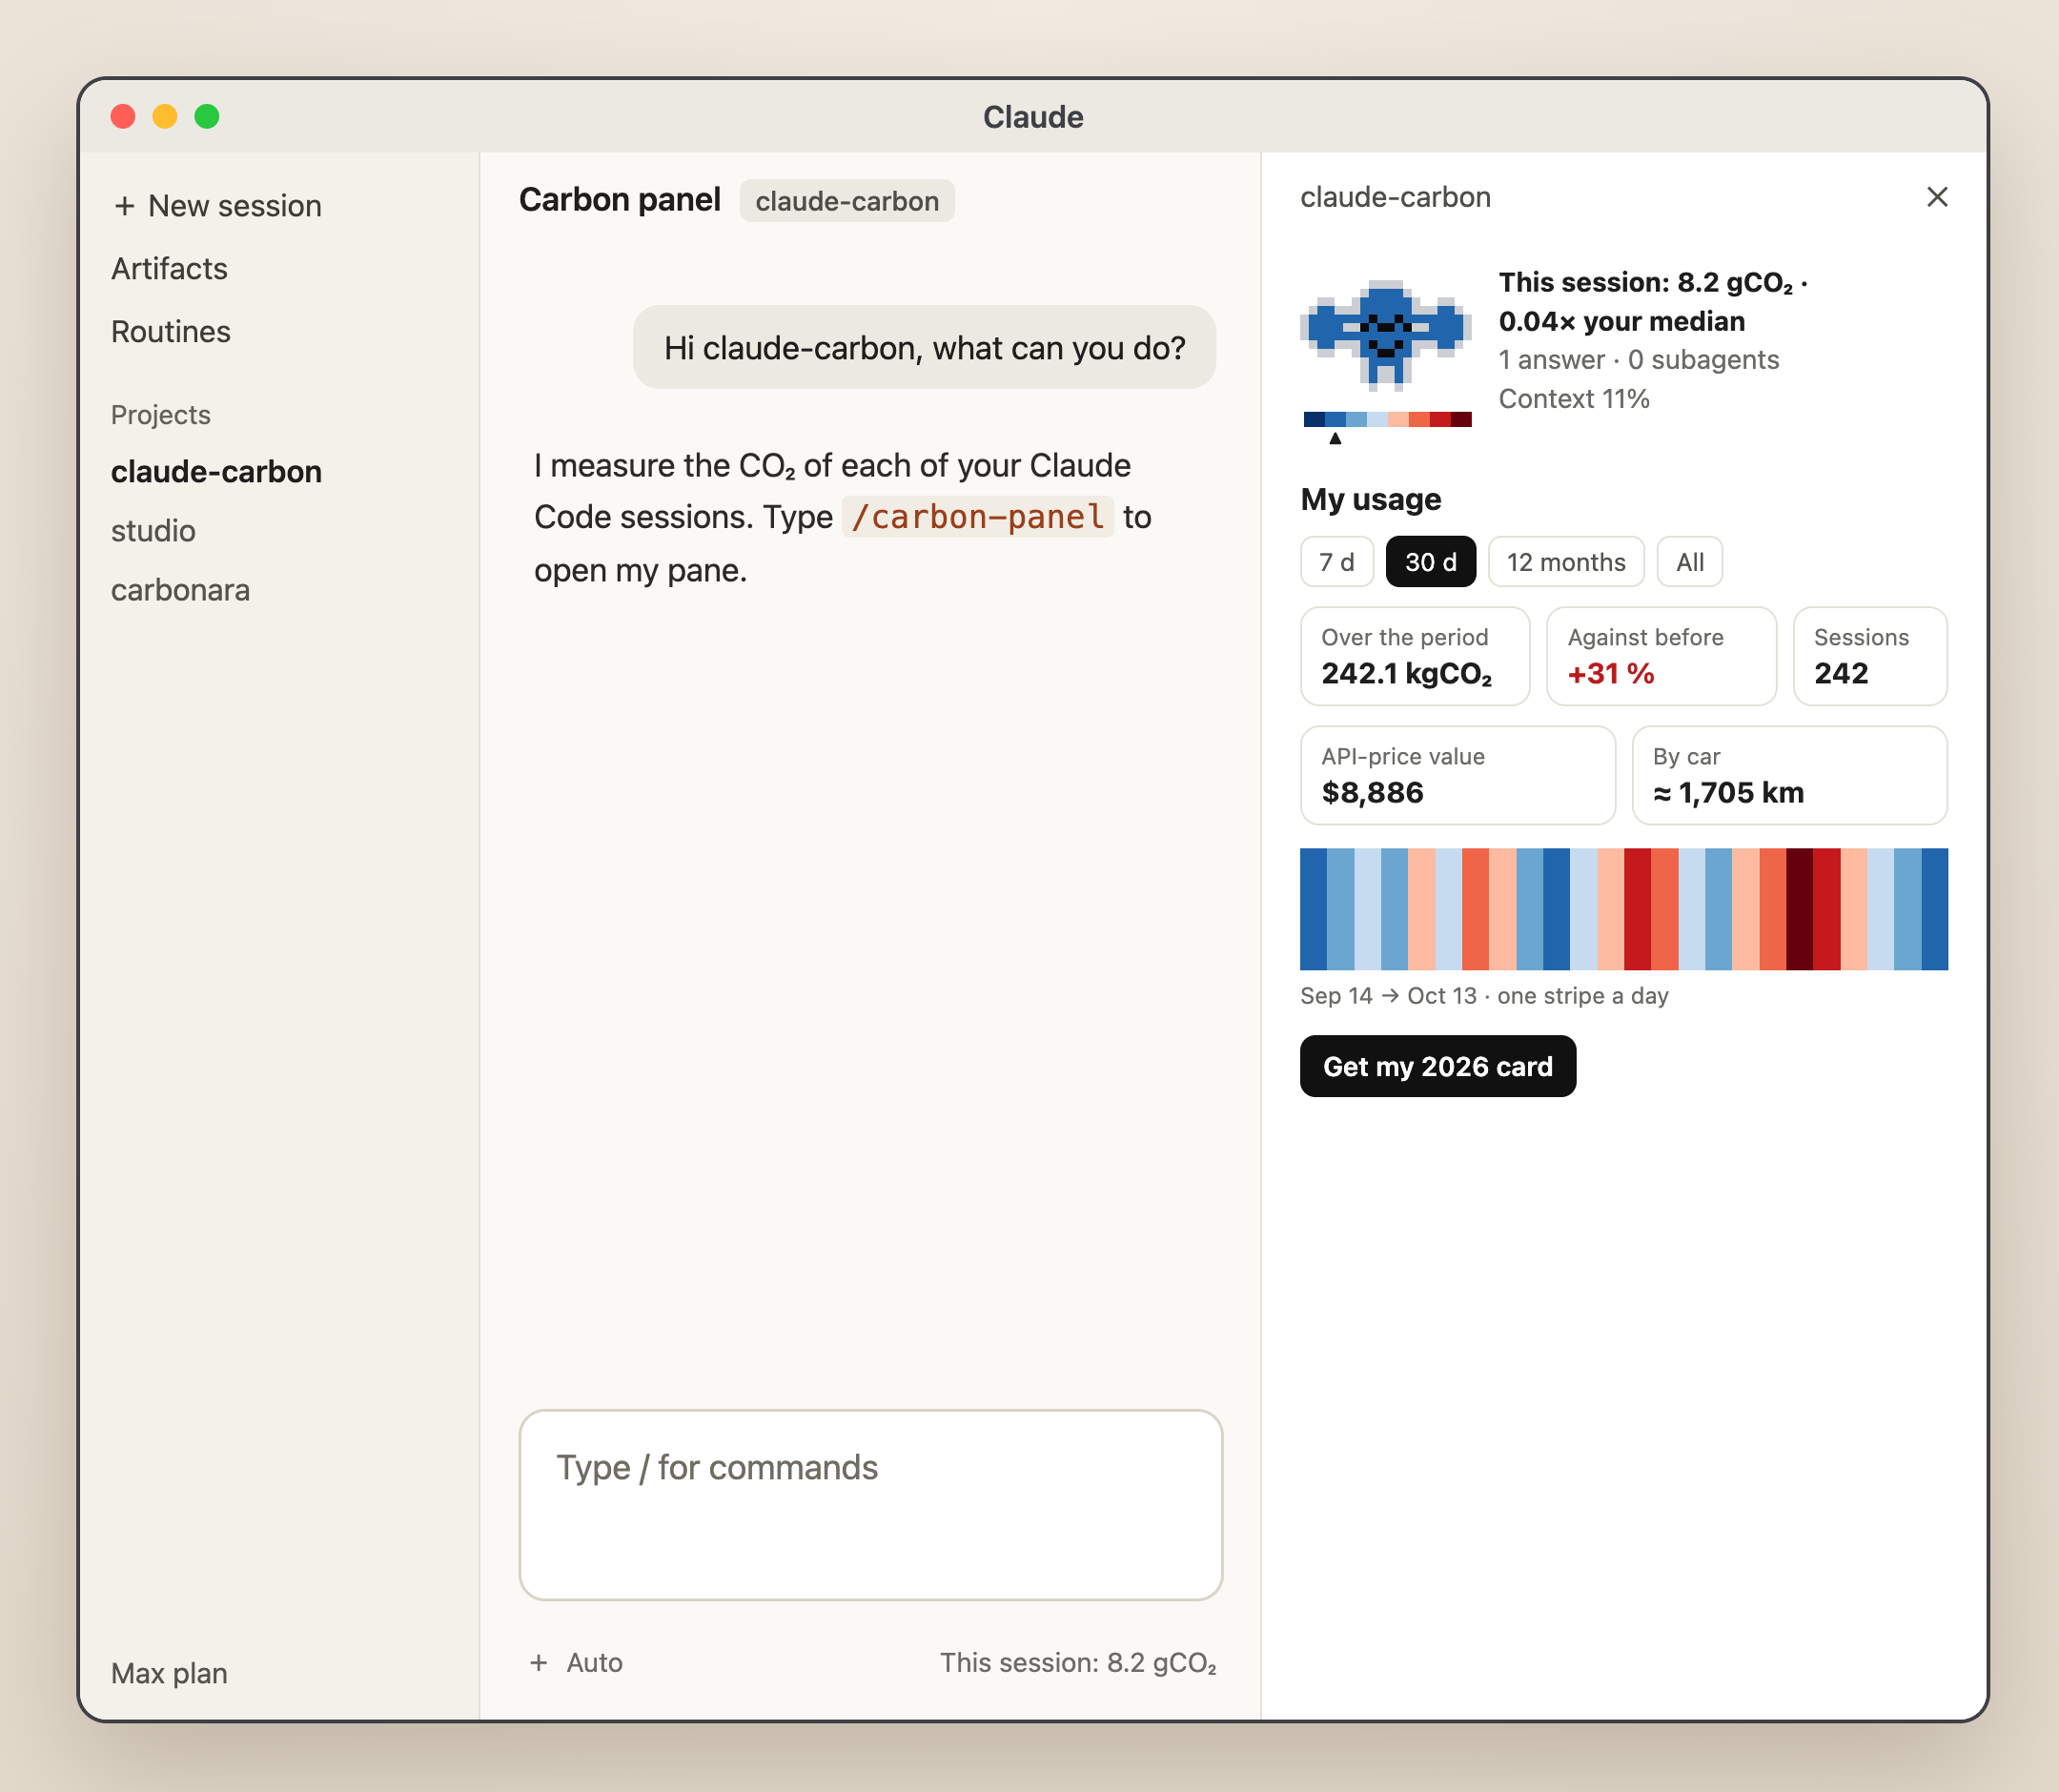Click the My usage heading
The height and width of the screenshot is (1792, 2059).
coord(1370,499)
